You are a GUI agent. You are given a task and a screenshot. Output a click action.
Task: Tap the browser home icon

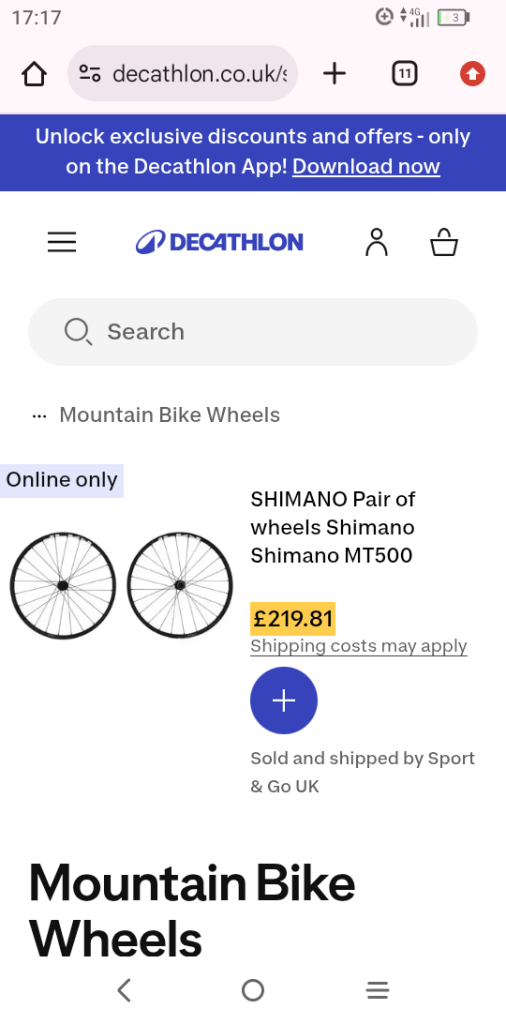pyautogui.click(x=35, y=74)
